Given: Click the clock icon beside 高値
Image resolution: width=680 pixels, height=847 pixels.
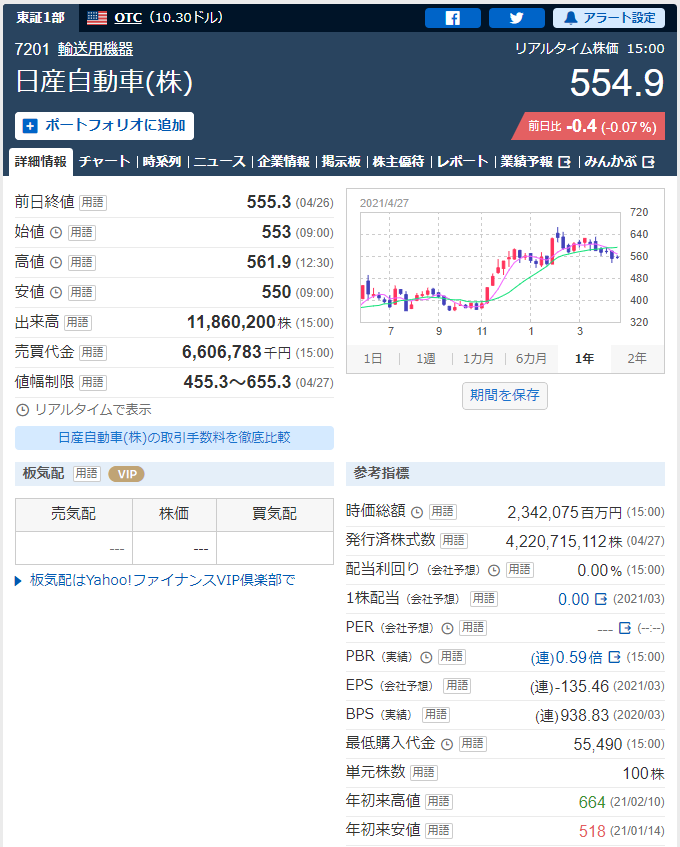Looking at the screenshot, I should click(56, 263).
